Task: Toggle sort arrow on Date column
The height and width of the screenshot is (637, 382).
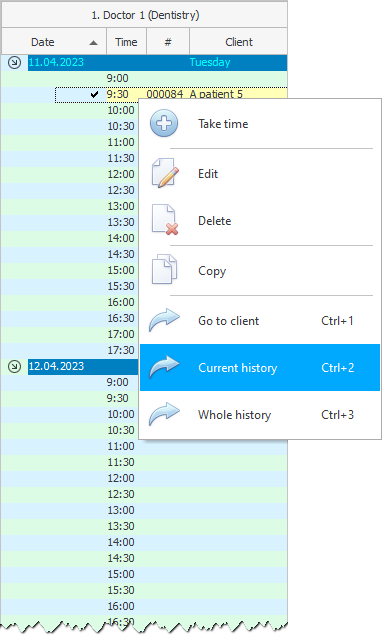Action: (x=93, y=43)
